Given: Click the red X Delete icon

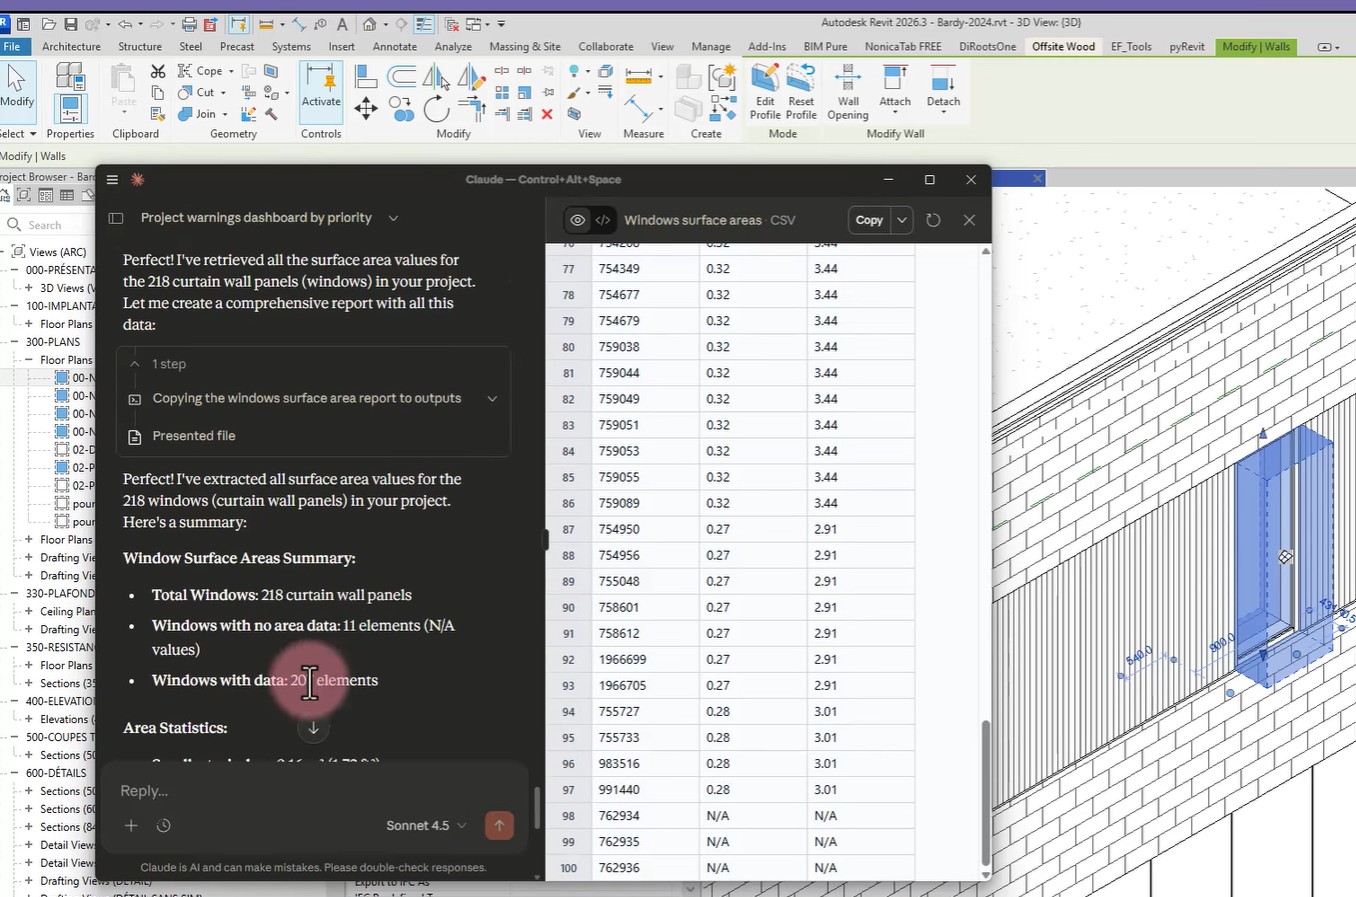Looking at the screenshot, I should tap(547, 114).
